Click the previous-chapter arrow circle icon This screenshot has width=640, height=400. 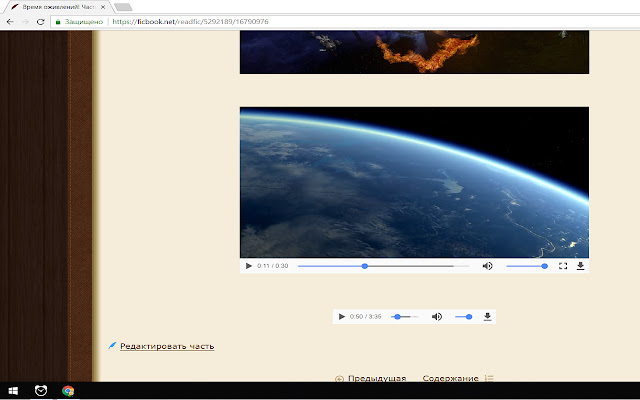pyautogui.click(x=339, y=379)
